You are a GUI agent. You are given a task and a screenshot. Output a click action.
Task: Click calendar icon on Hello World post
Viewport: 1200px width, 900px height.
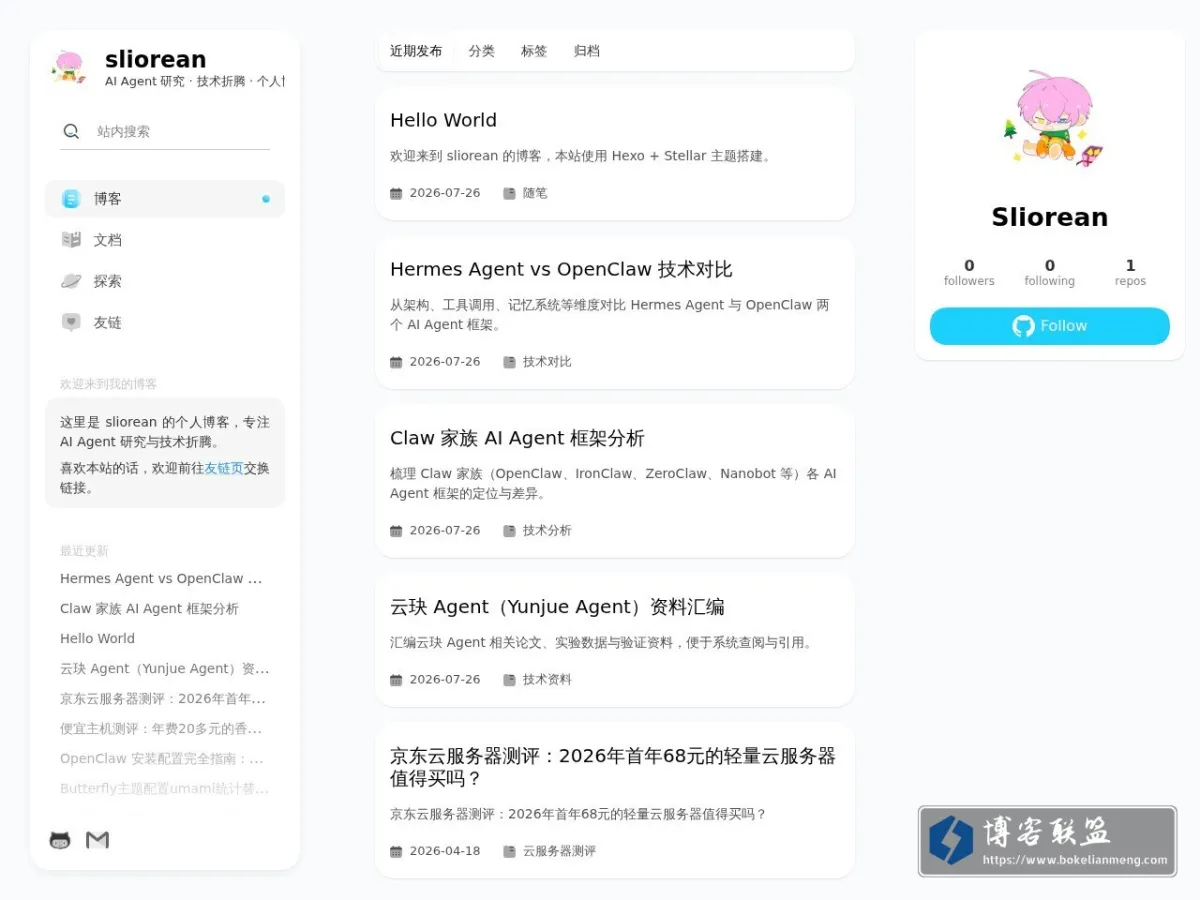(x=396, y=193)
